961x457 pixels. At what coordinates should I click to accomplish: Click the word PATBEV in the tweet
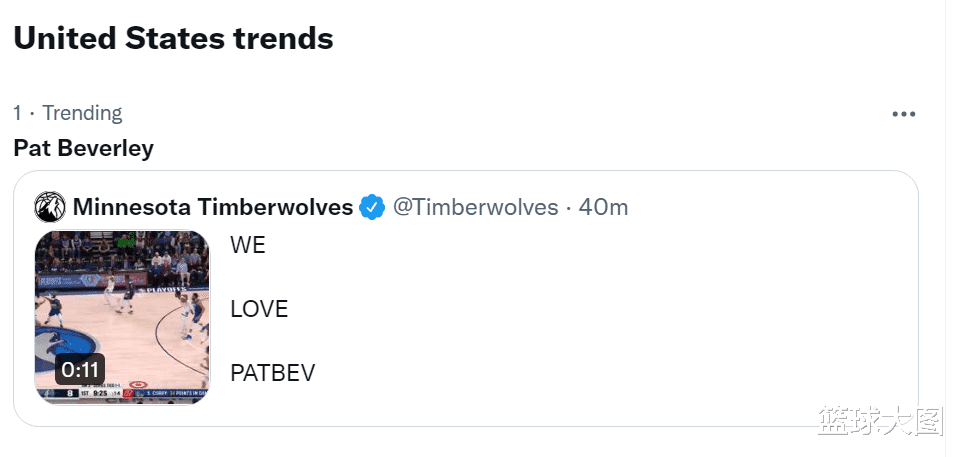click(273, 372)
